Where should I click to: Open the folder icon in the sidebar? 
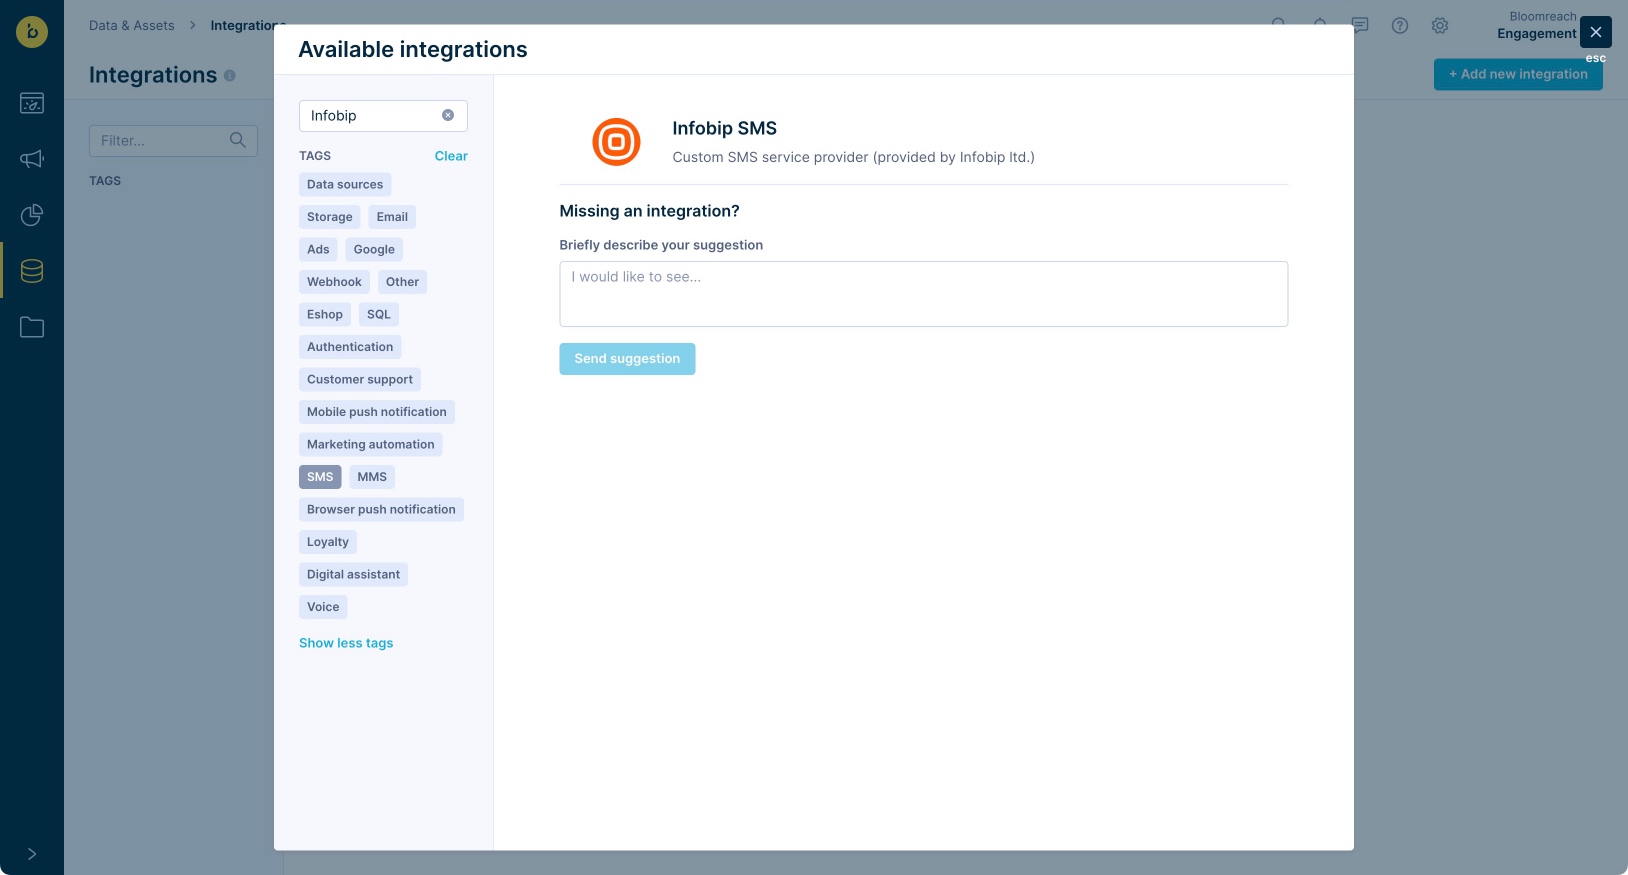coord(32,327)
